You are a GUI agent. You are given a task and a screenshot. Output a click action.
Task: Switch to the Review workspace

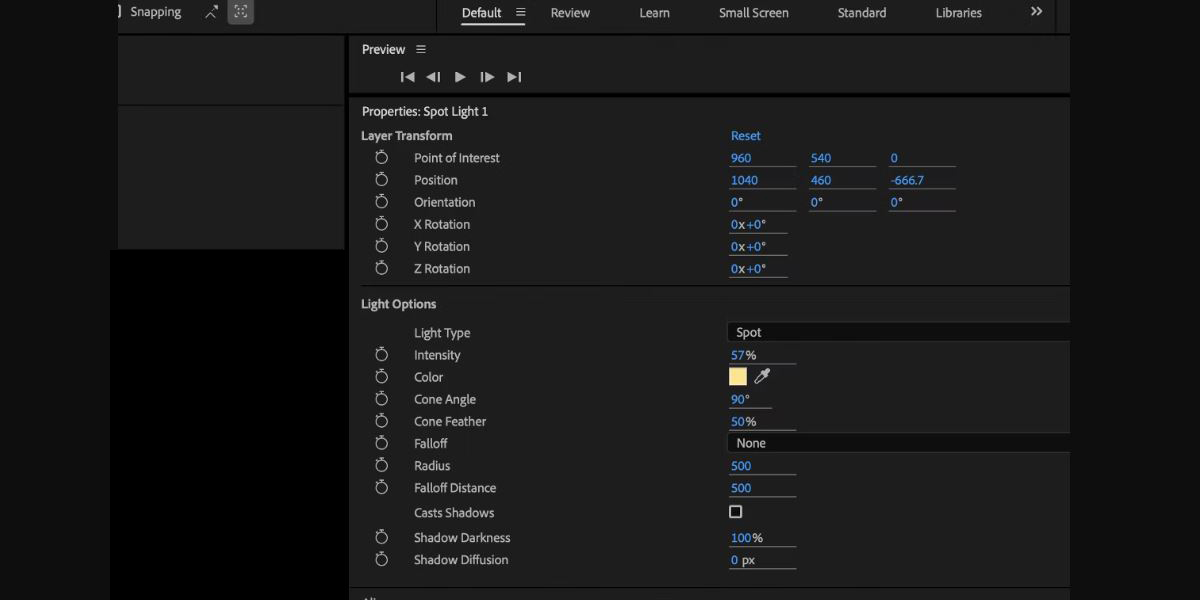click(570, 13)
